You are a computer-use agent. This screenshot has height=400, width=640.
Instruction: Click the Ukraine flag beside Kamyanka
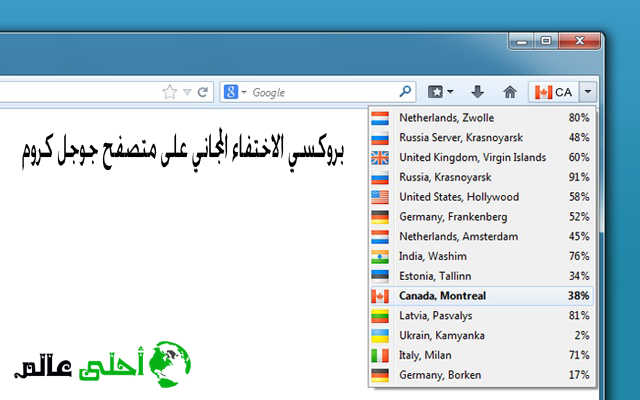click(x=380, y=336)
